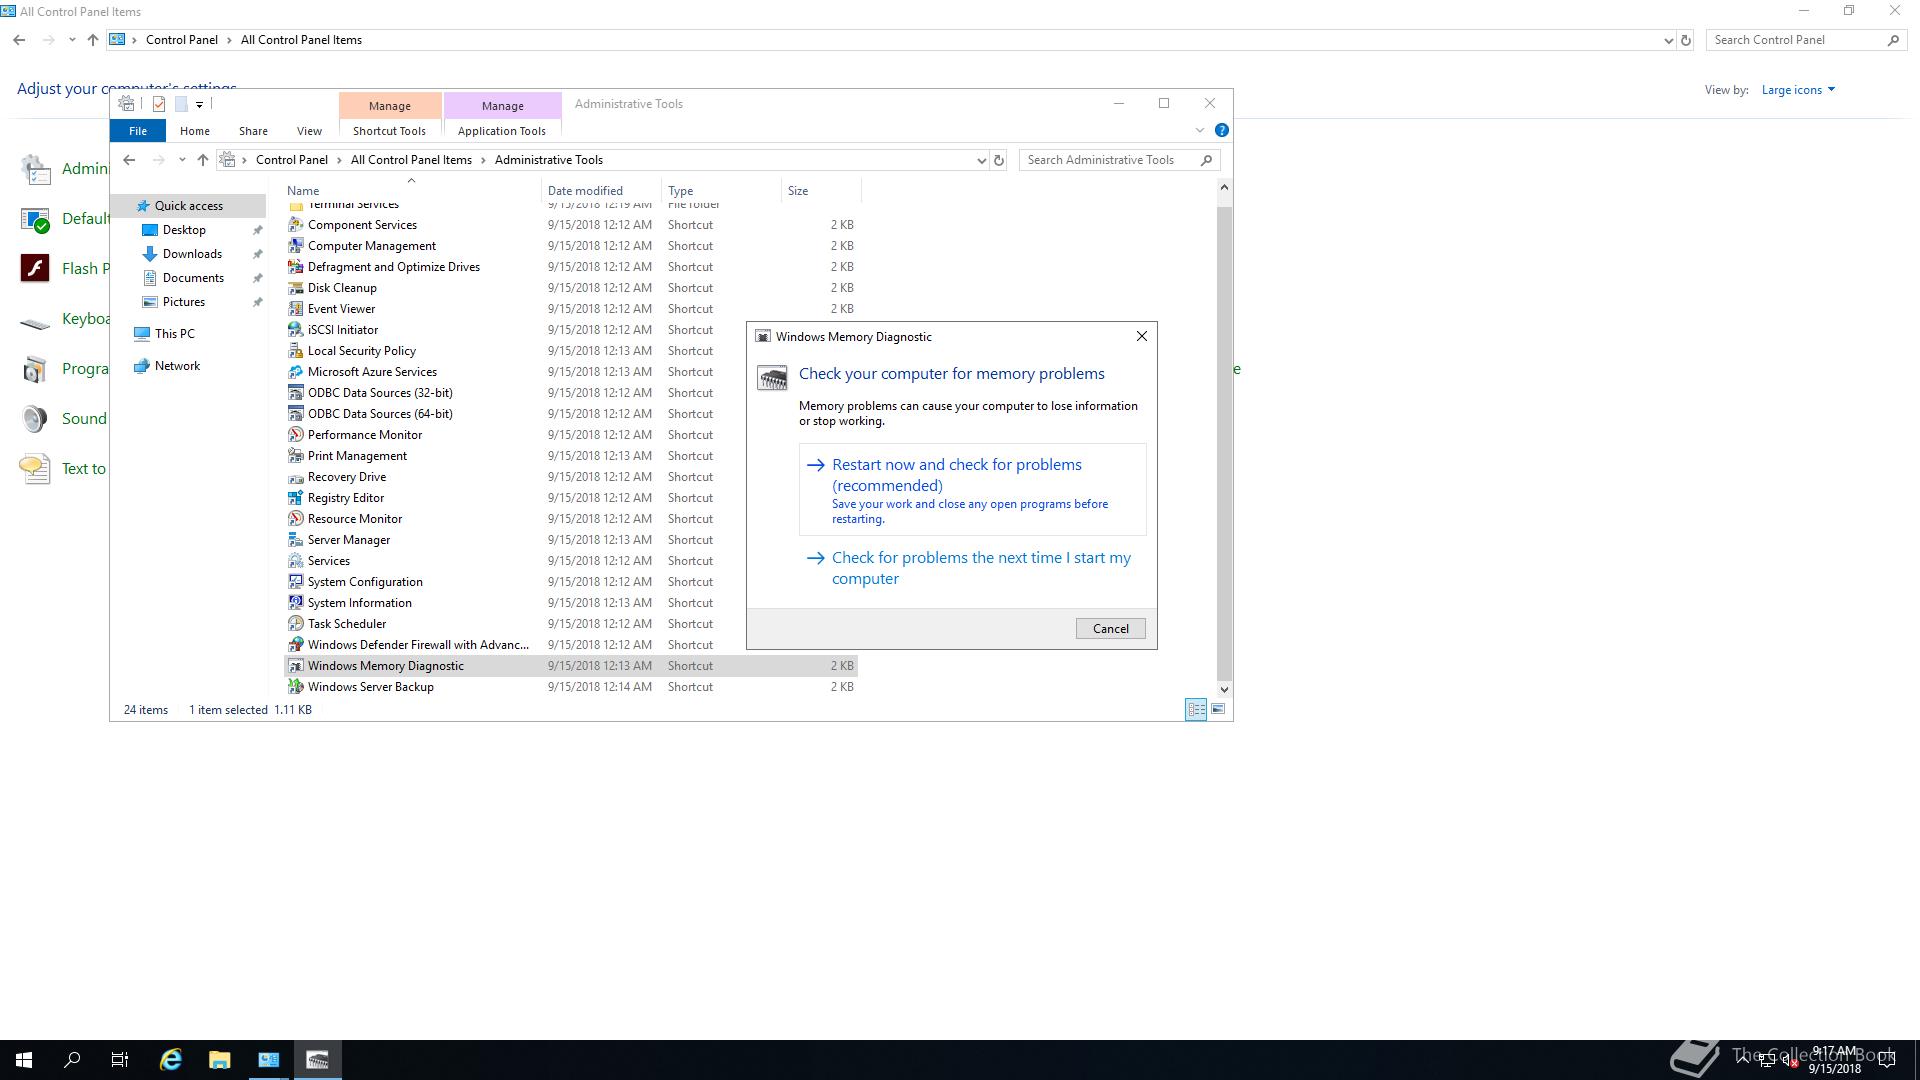Open the taskbar notification center icon

pos(1887,1060)
